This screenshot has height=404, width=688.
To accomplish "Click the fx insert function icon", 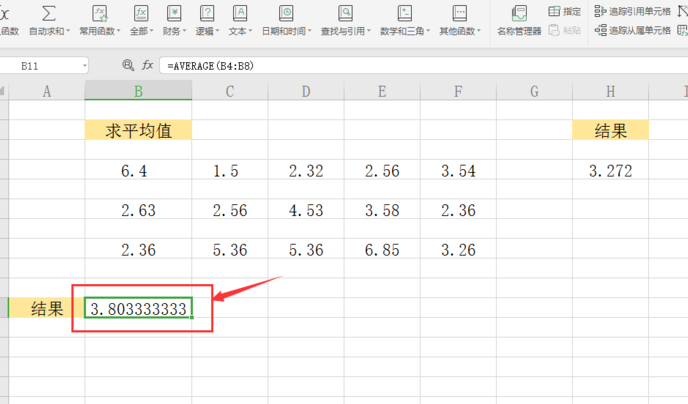I will click(x=148, y=65).
